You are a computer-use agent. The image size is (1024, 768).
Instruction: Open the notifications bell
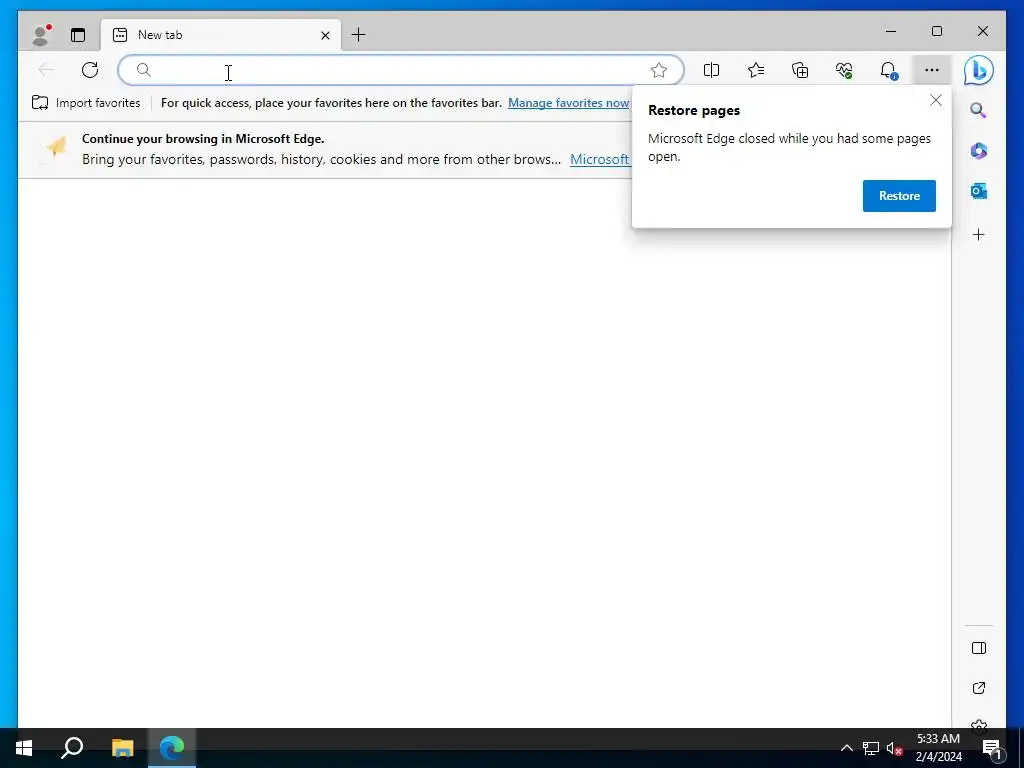(888, 70)
